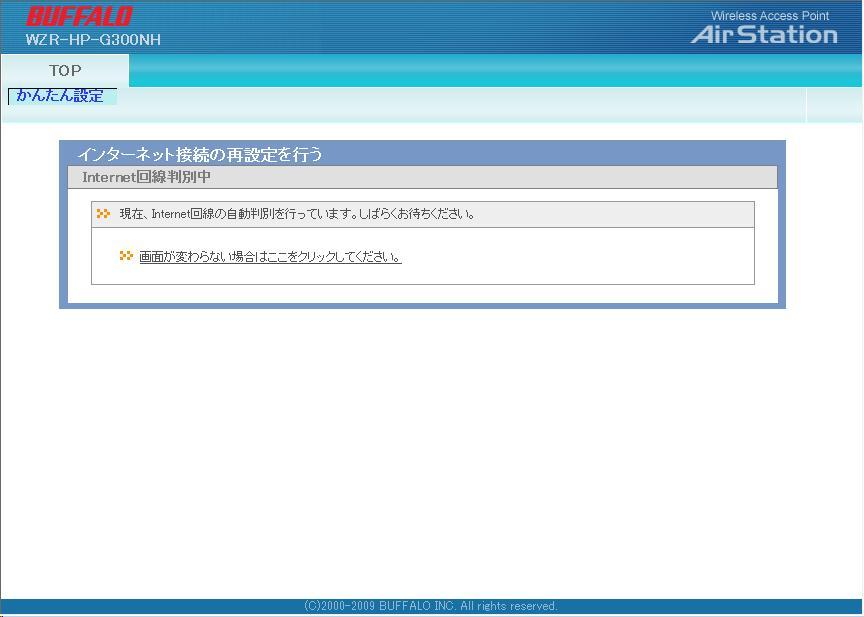Click the BUFFALO logo
The image size is (864, 617).
79,16
